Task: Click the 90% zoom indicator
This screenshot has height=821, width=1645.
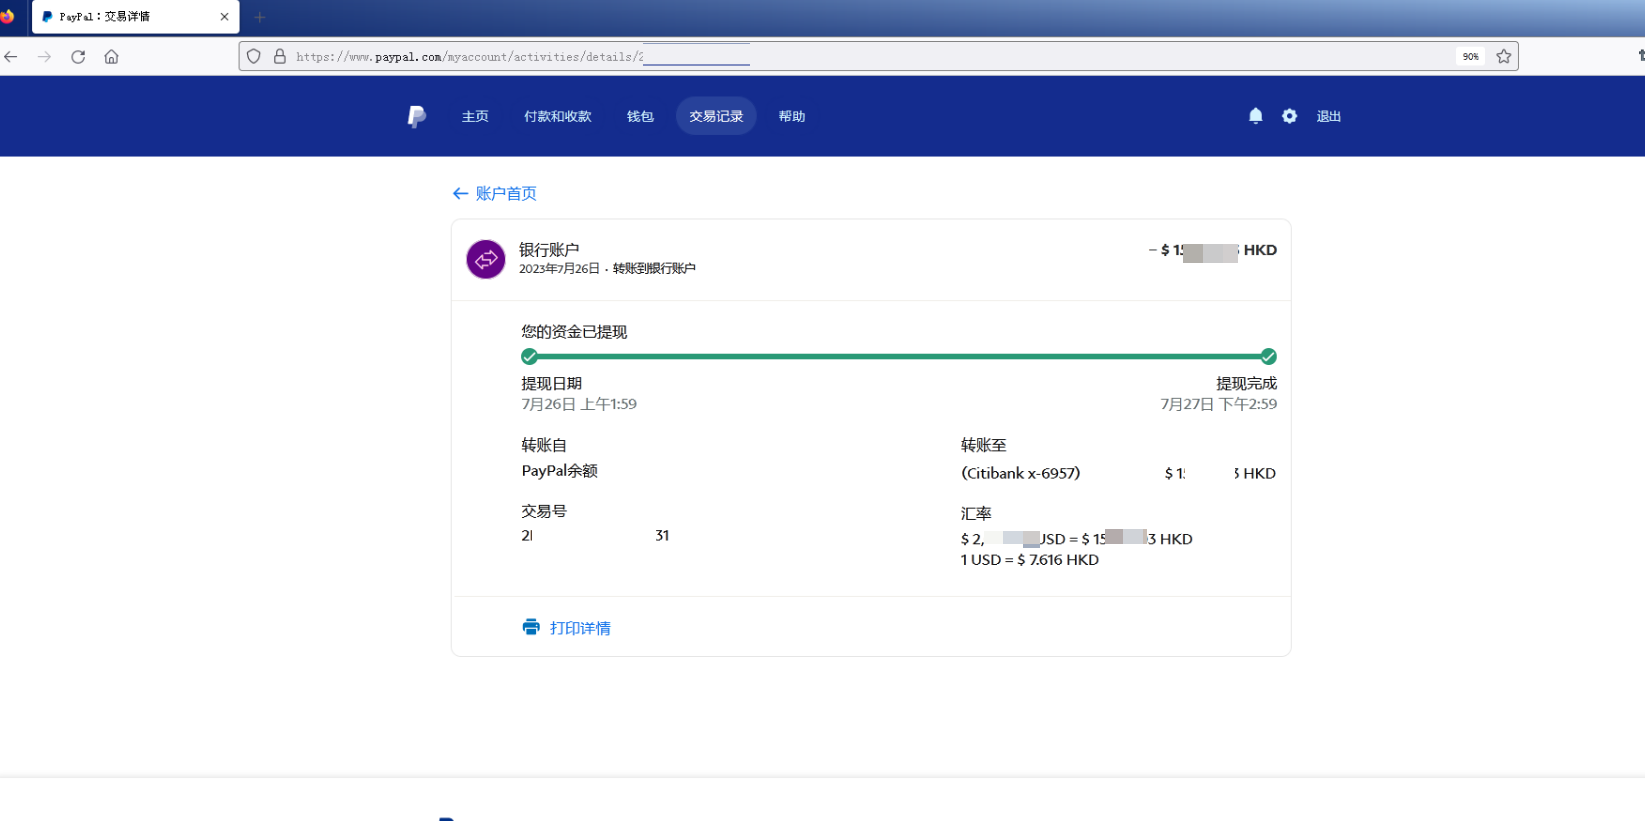Action: coord(1470,57)
